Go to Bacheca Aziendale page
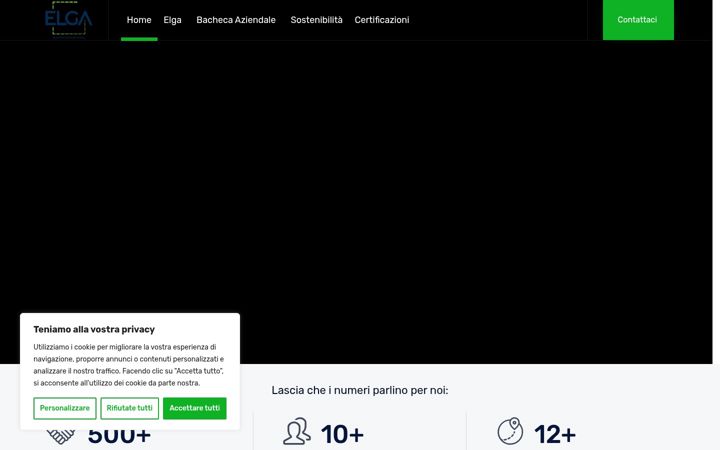This screenshot has width=720, height=450. [x=236, y=20]
